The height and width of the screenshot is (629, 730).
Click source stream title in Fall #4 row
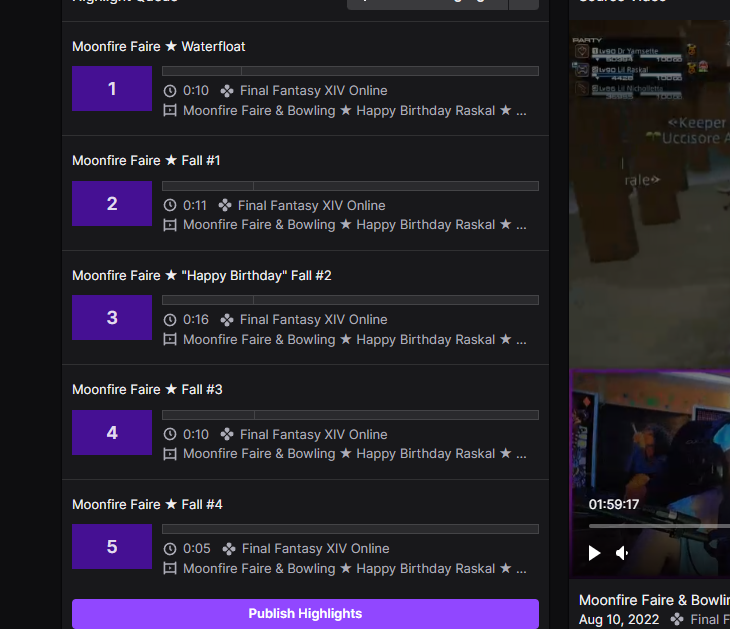point(355,569)
